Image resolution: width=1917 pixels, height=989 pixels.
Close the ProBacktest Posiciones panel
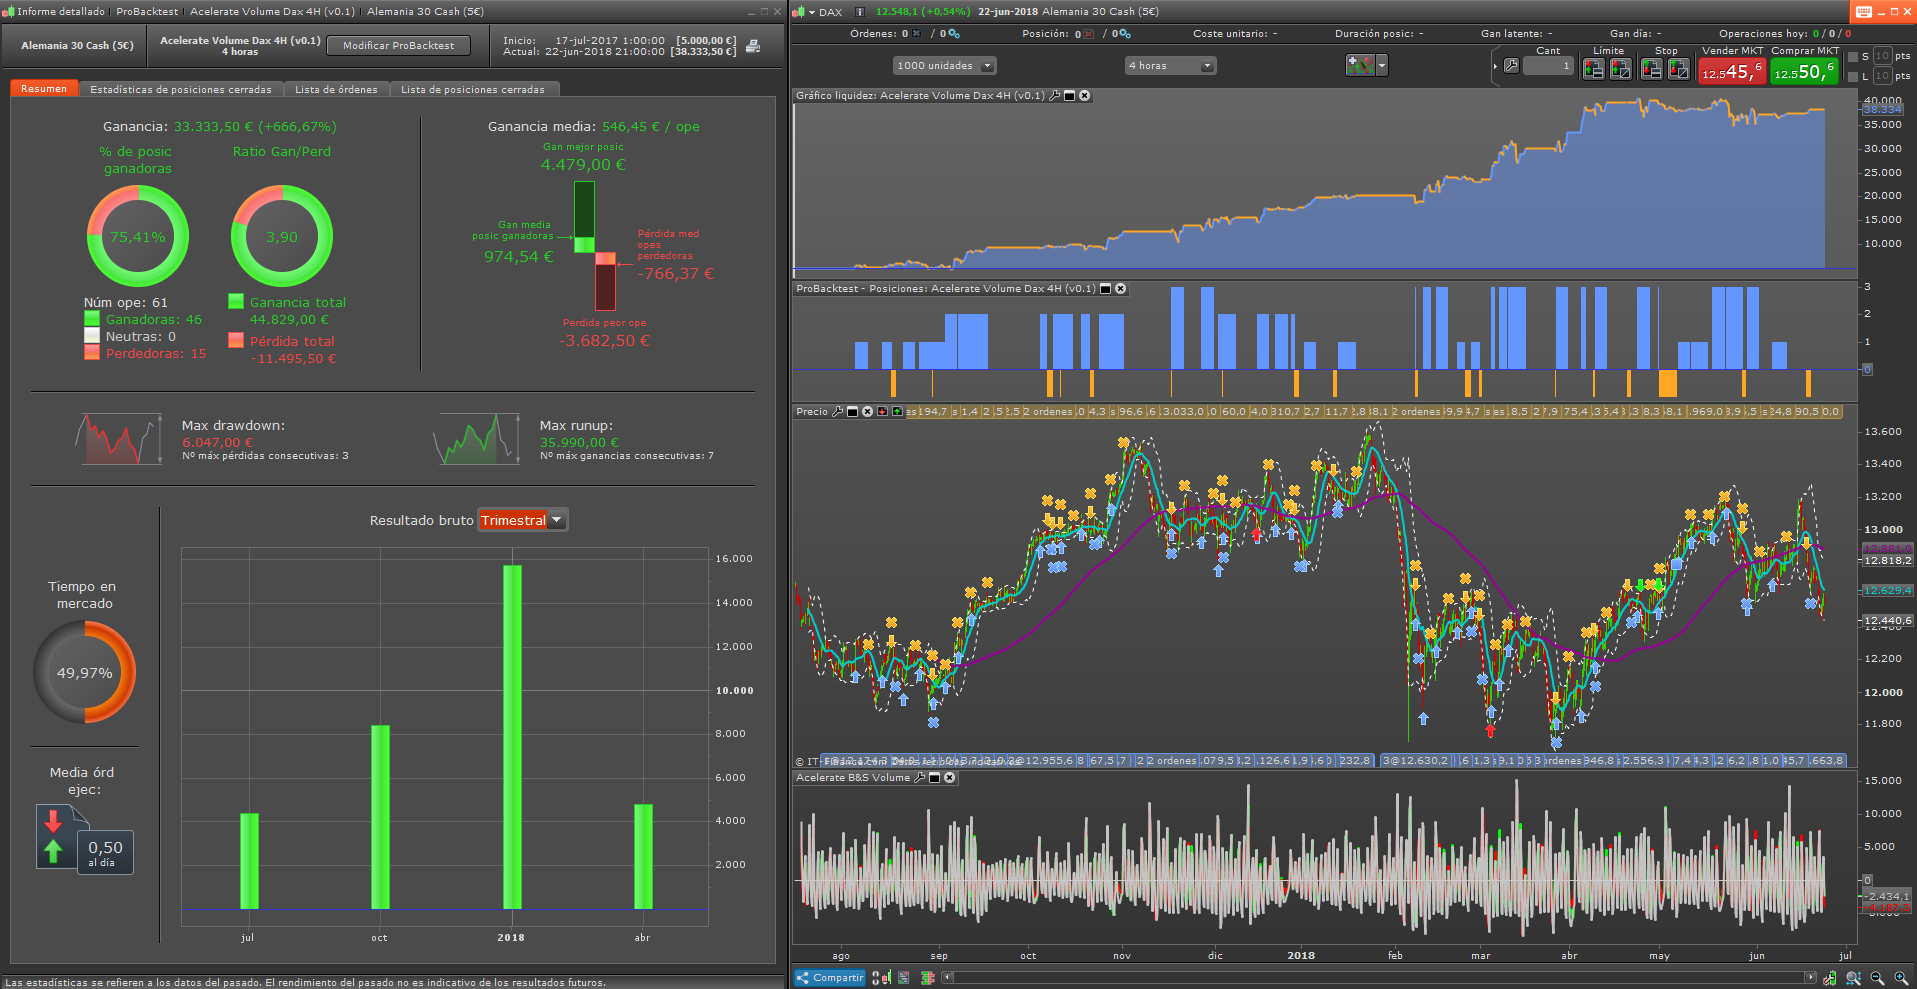pos(1121,289)
